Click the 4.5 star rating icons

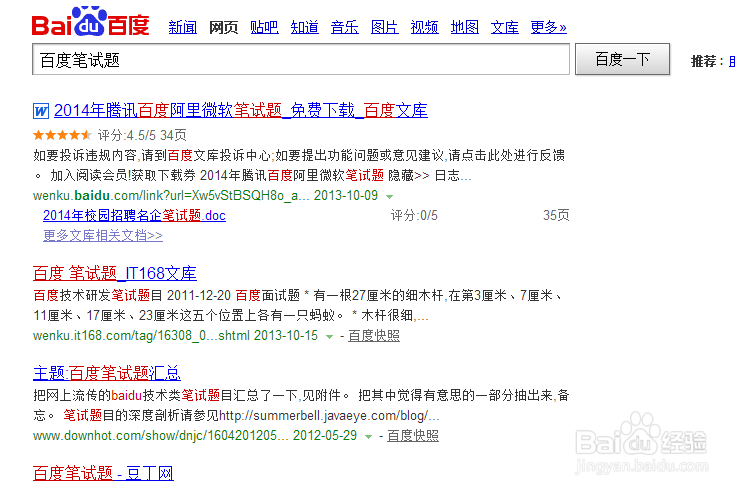tap(62, 135)
